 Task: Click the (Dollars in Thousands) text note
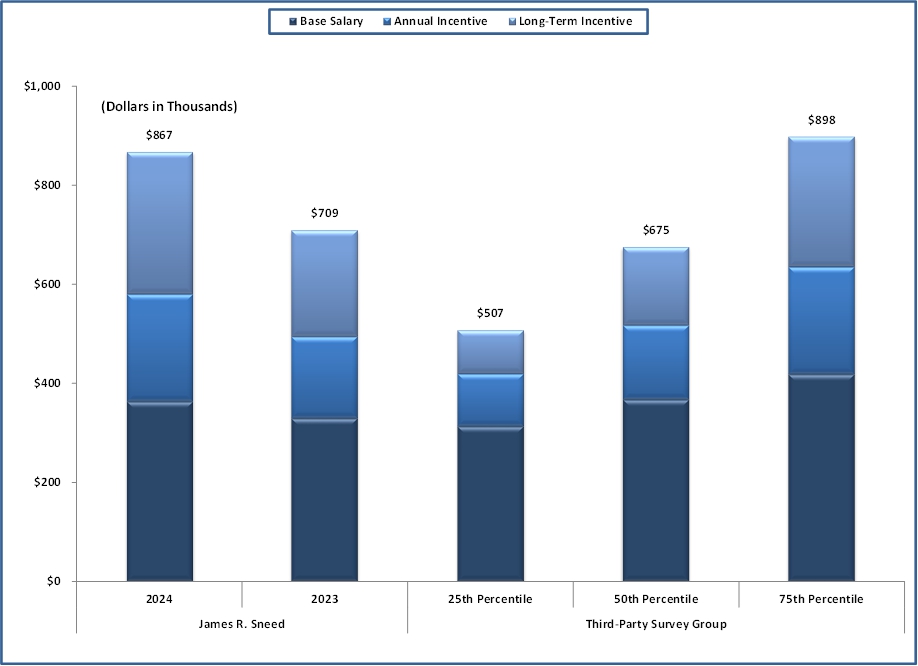[168, 107]
